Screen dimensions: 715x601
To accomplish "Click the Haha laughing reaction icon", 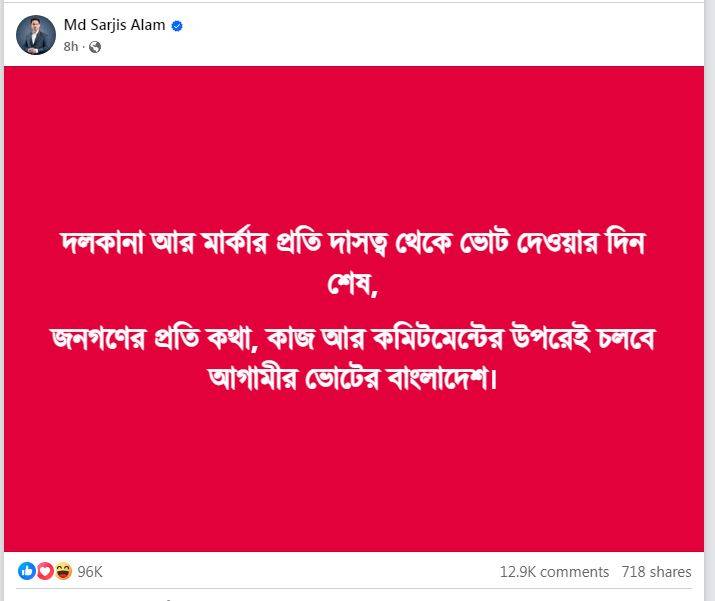I will [x=63, y=571].
